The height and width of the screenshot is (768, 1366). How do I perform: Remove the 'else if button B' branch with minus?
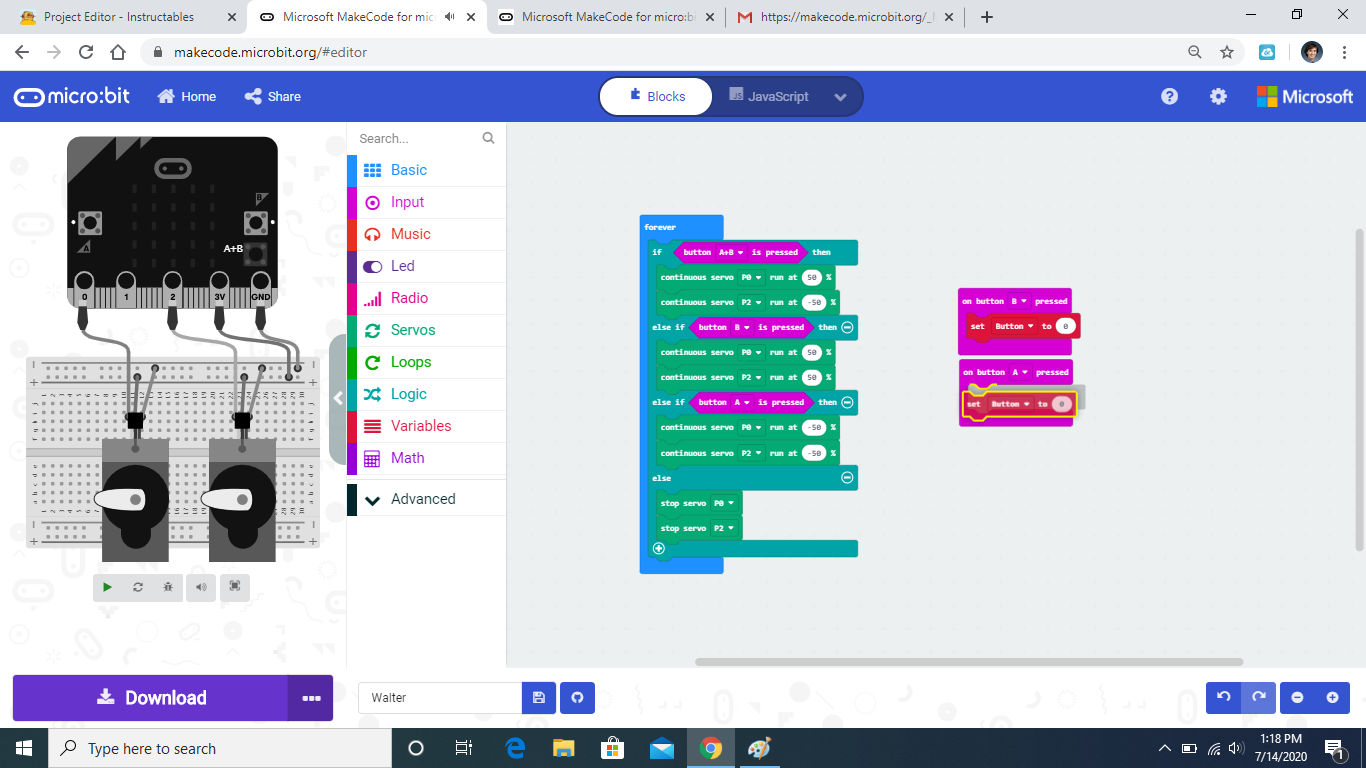(x=847, y=327)
